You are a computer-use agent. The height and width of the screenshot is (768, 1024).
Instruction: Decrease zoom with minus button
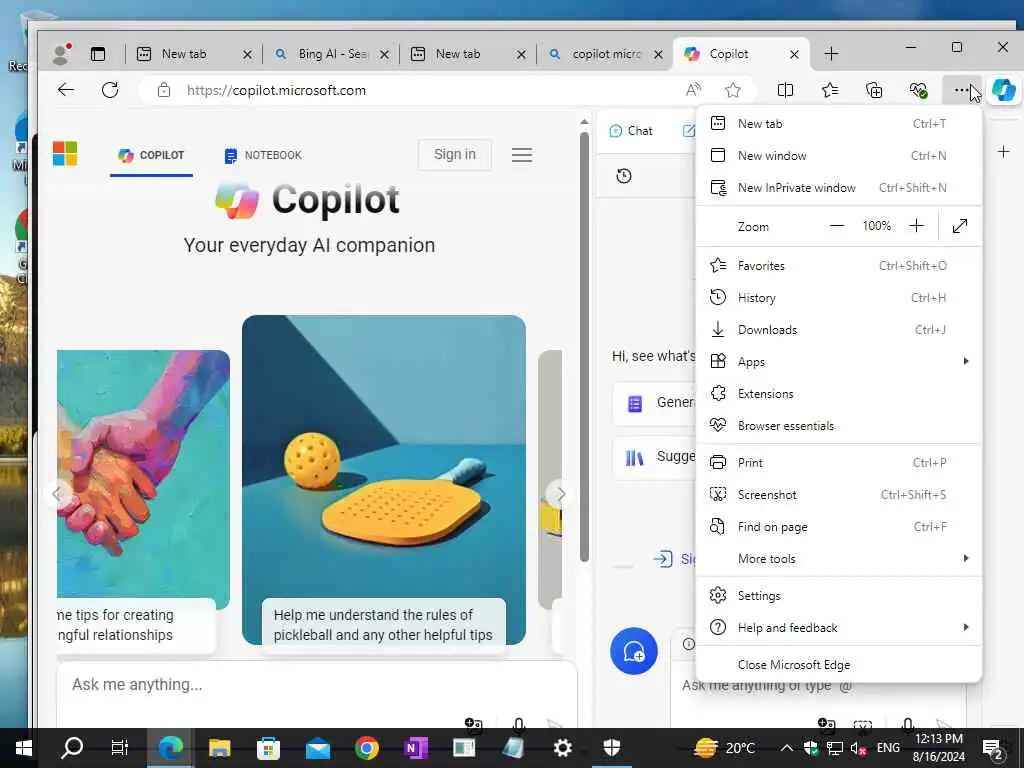[x=837, y=226]
